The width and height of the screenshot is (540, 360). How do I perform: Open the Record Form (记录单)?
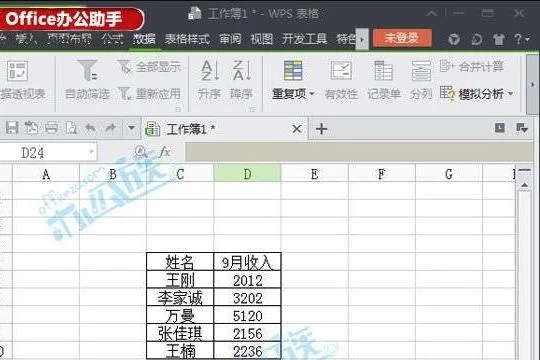click(384, 79)
